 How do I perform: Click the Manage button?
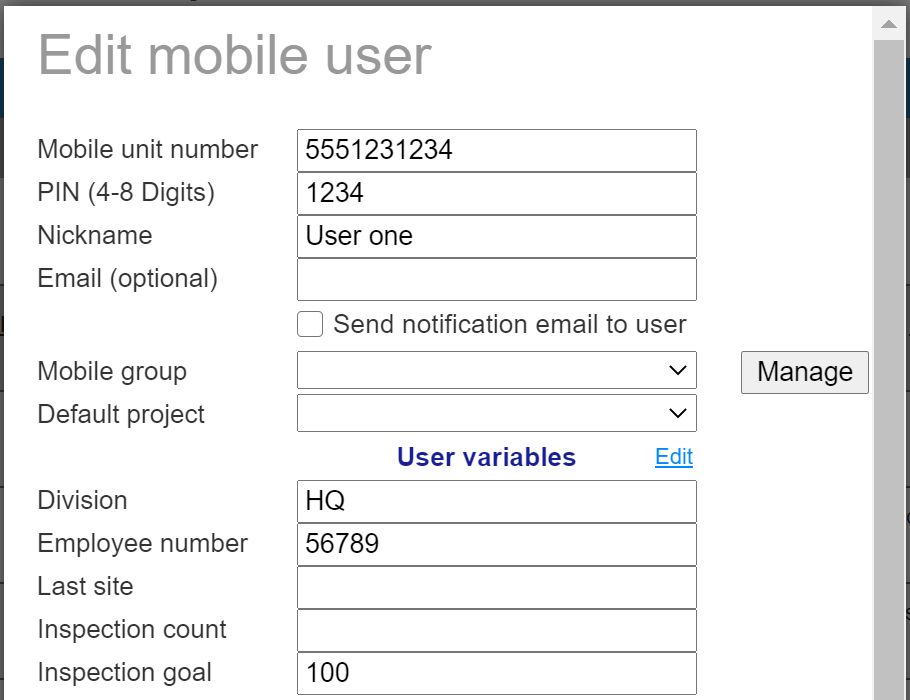(804, 372)
